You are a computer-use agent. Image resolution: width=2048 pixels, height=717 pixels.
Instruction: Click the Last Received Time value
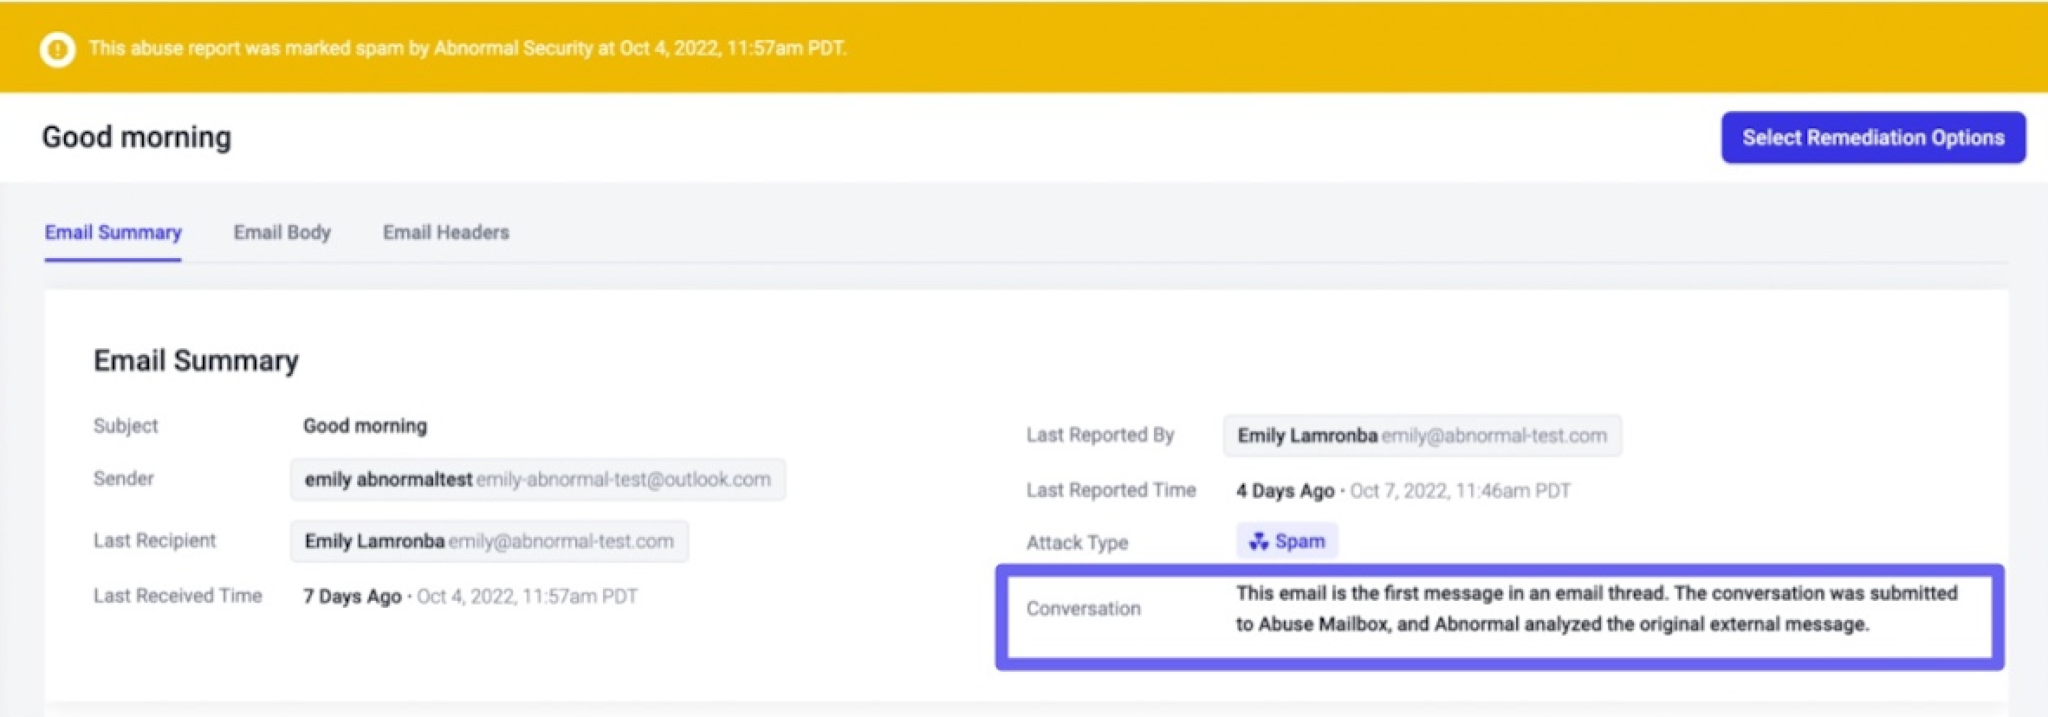point(470,596)
